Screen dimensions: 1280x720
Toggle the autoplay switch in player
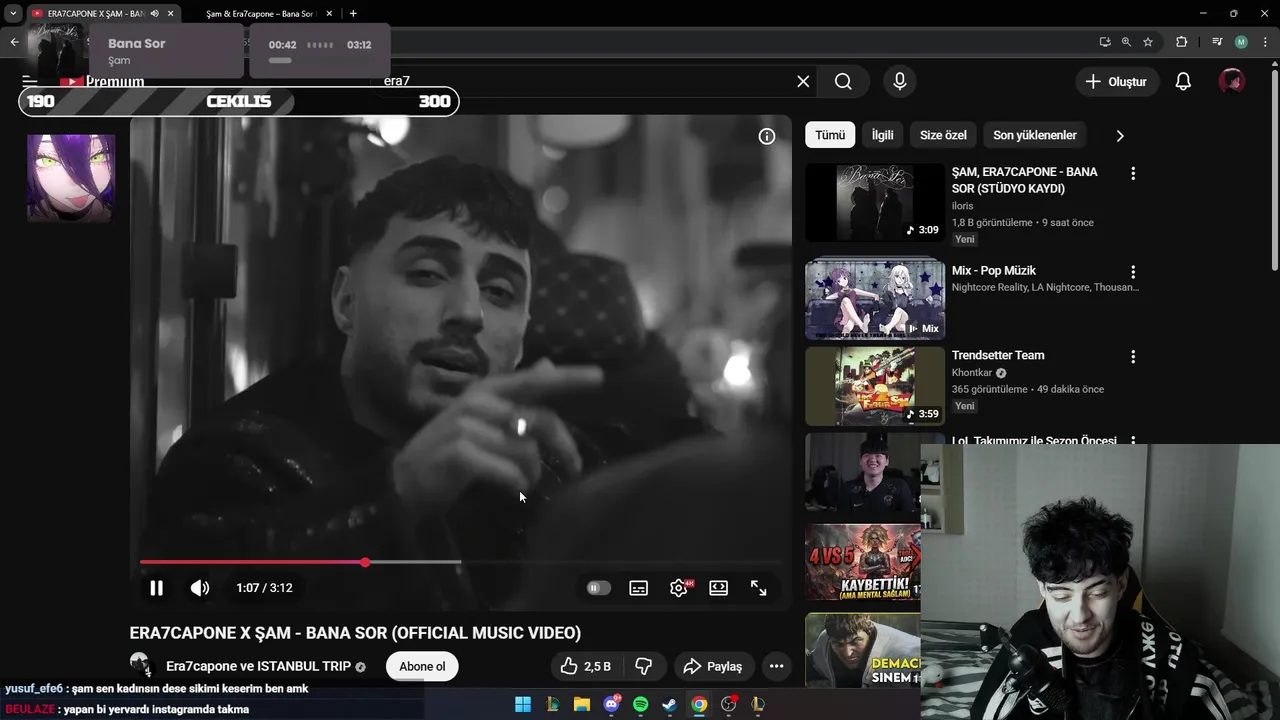click(598, 588)
